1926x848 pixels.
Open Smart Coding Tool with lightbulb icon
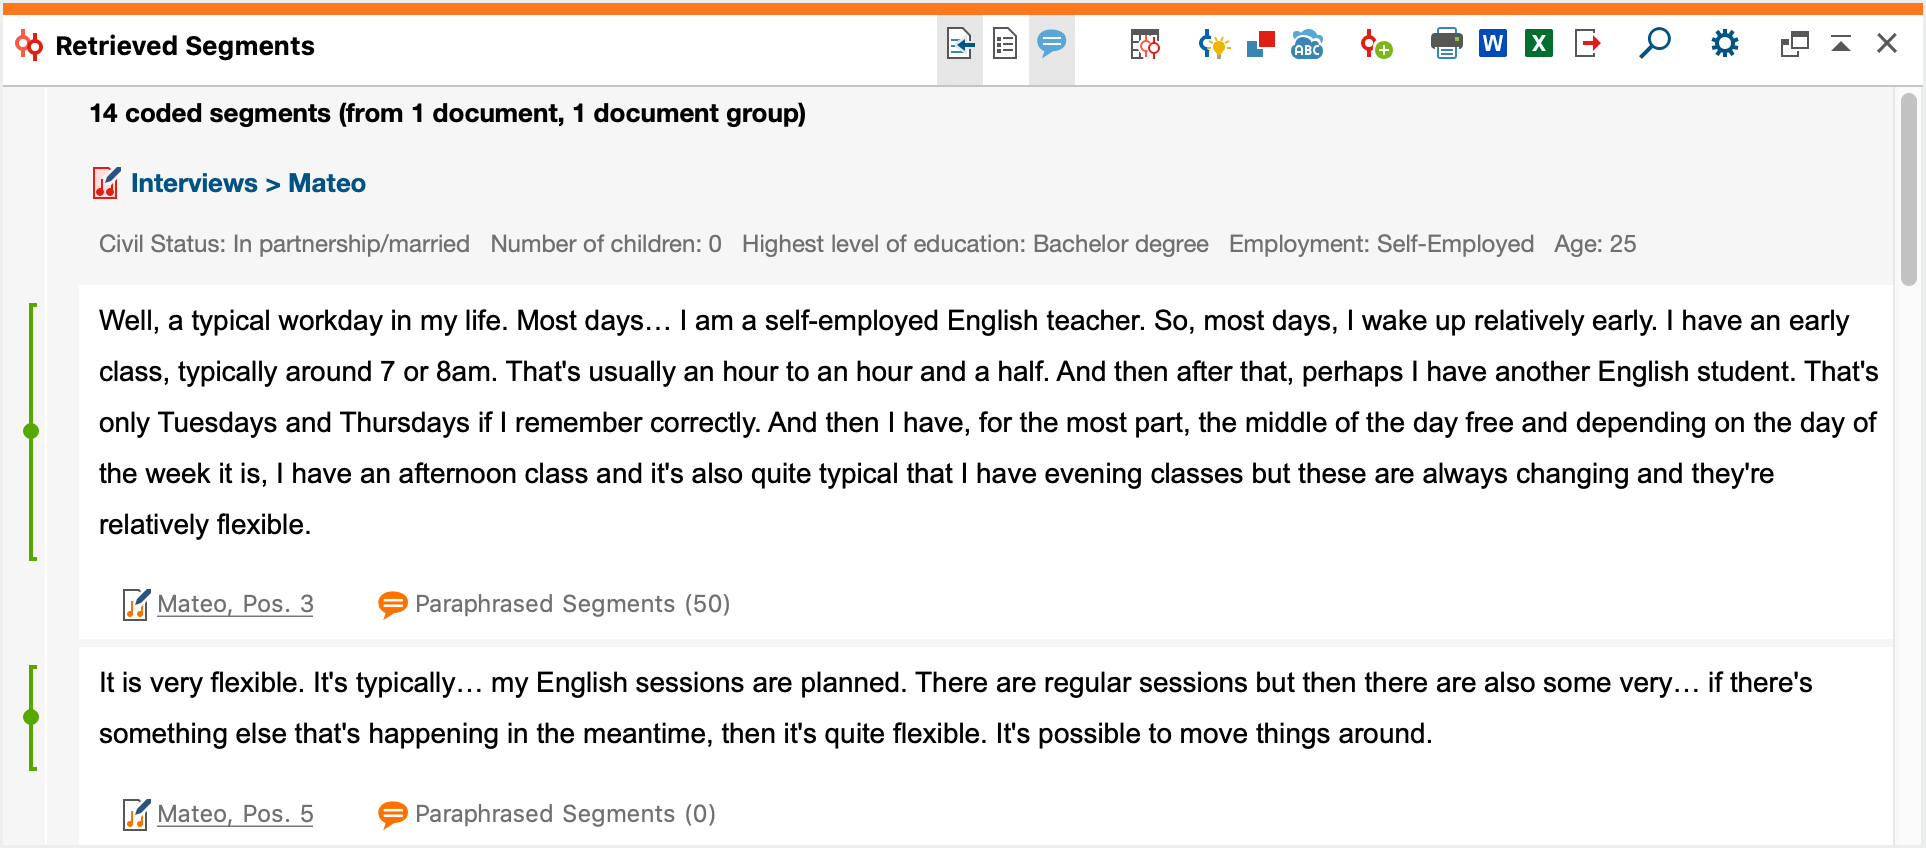click(x=1214, y=44)
